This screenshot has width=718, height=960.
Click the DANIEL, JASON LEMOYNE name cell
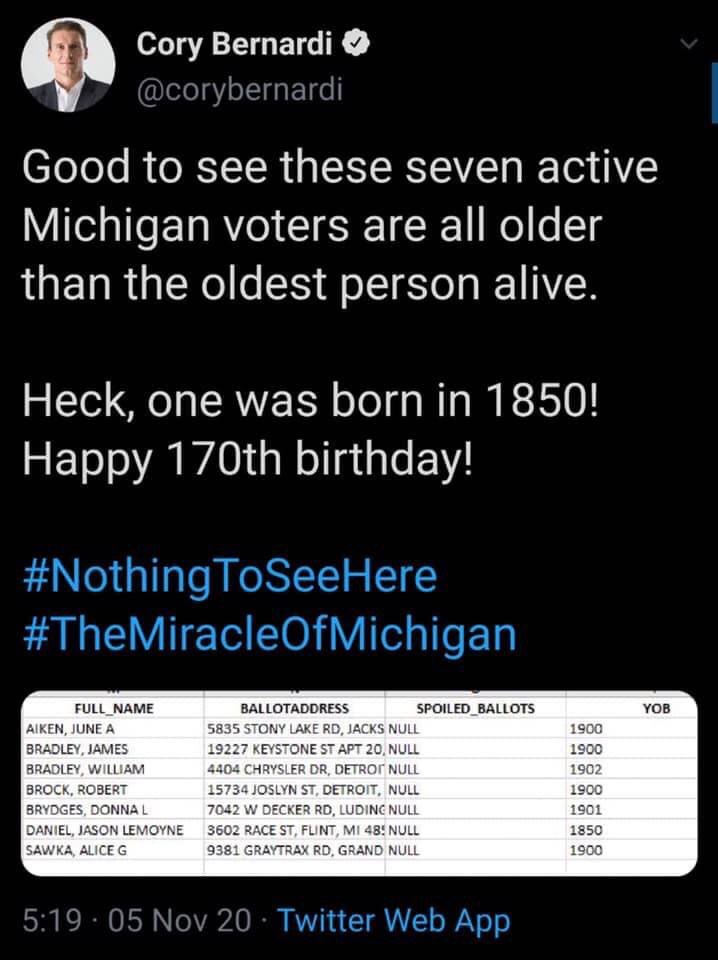[97, 830]
